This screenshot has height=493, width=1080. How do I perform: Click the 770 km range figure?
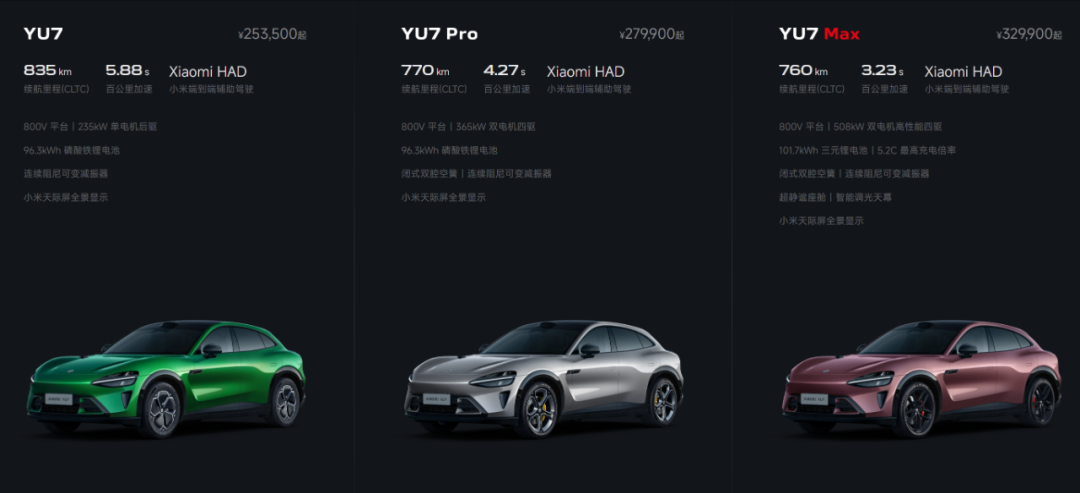pos(425,71)
